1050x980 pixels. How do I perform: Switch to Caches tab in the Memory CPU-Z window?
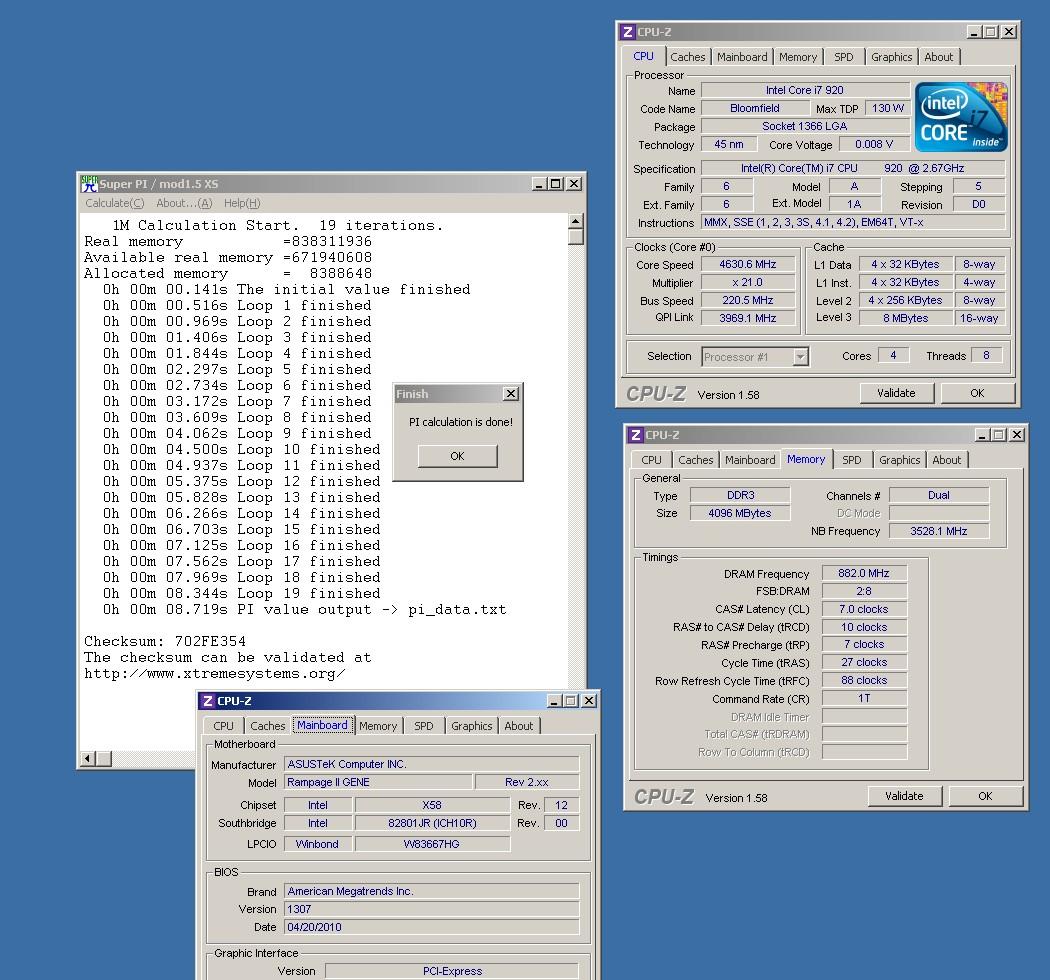click(696, 460)
